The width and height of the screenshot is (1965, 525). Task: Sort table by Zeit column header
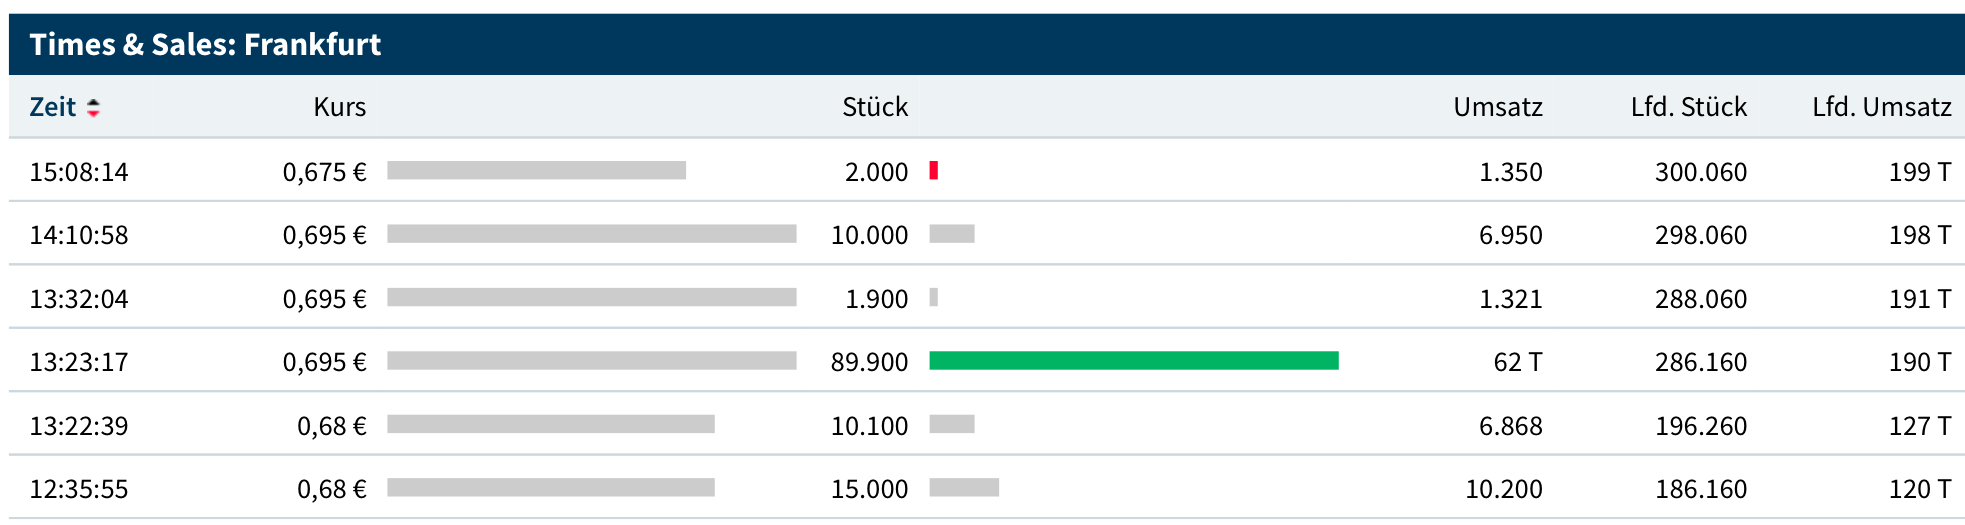(x=52, y=107)
